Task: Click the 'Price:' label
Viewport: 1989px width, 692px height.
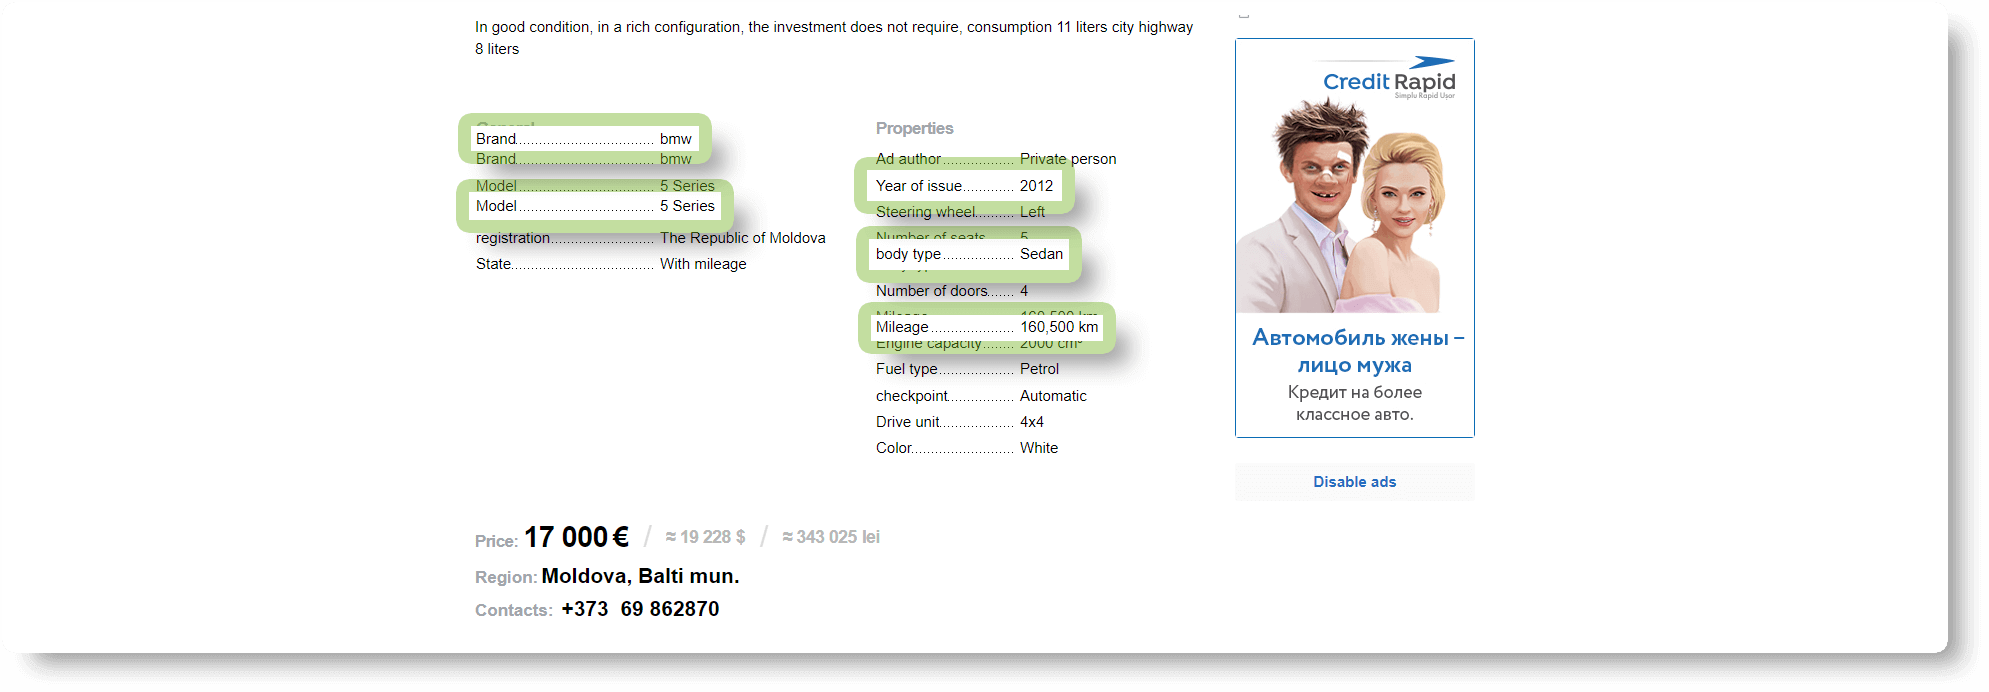Action: [496, 541]
